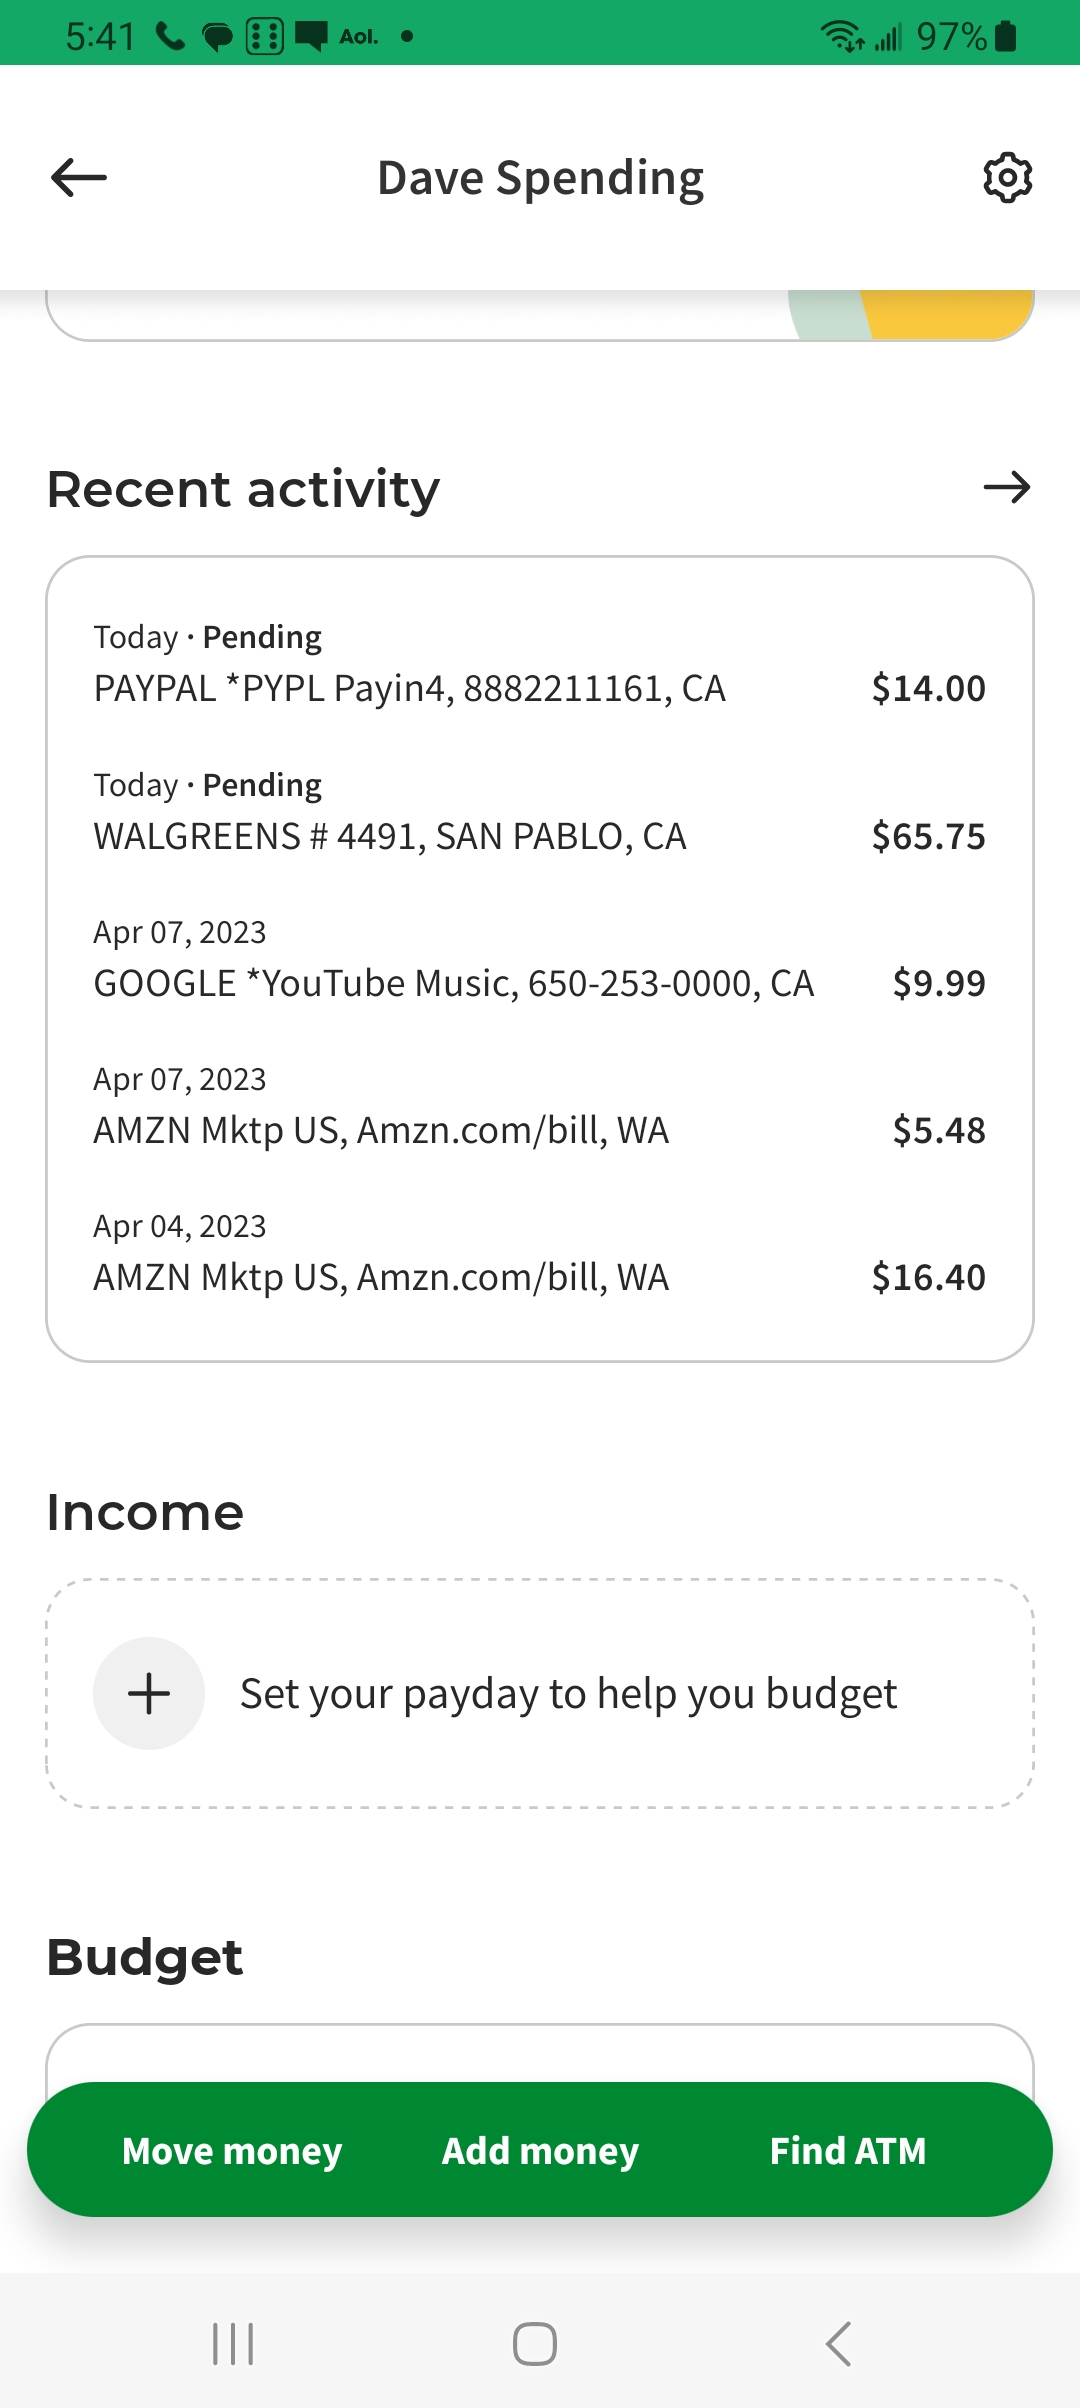The width and height of the screenshot is (1080, 2408).
Task: Tap the yellow card section at top
Action: click(x=950, y=314)
